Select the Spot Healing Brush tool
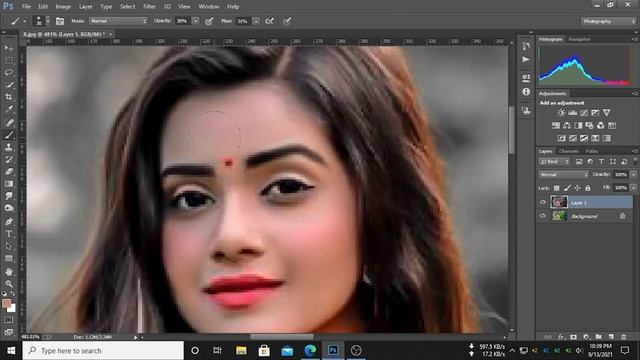 [x=9, y=122]
